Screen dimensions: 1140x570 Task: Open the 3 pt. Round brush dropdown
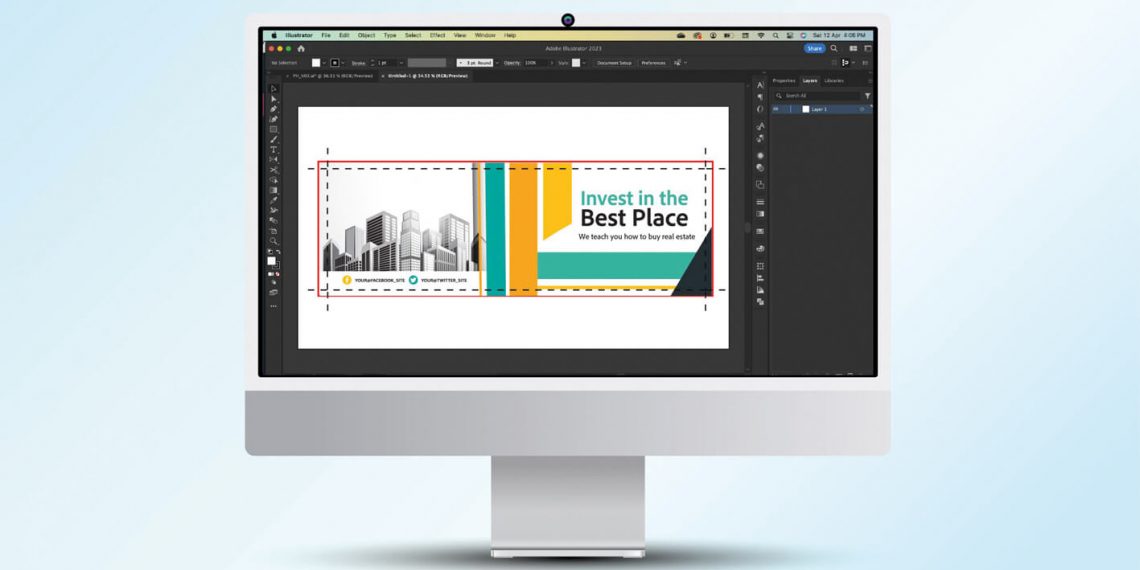pos(497,63)
